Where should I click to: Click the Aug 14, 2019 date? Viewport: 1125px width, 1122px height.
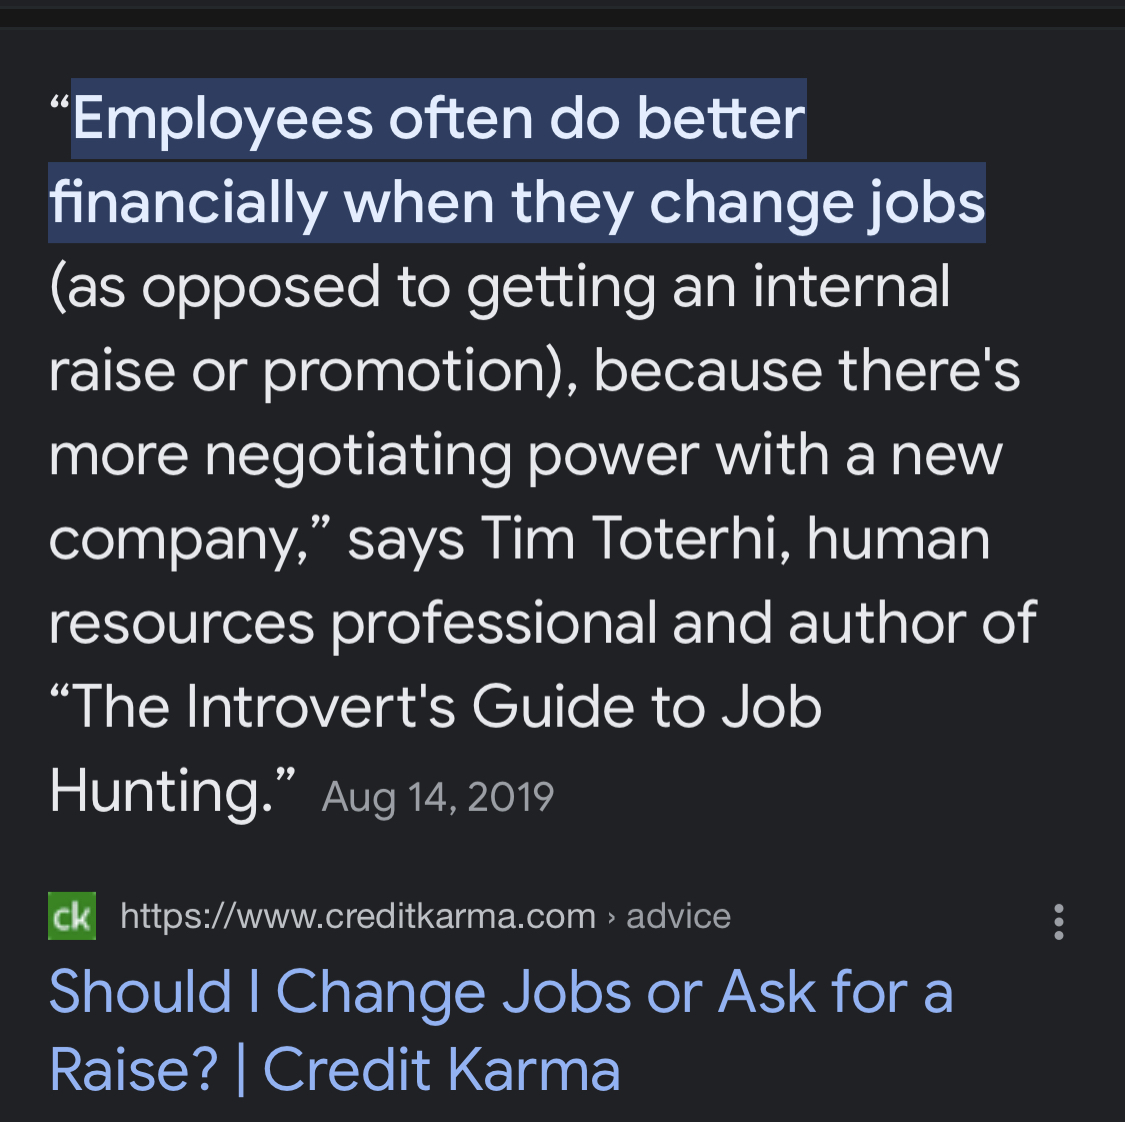438,797
